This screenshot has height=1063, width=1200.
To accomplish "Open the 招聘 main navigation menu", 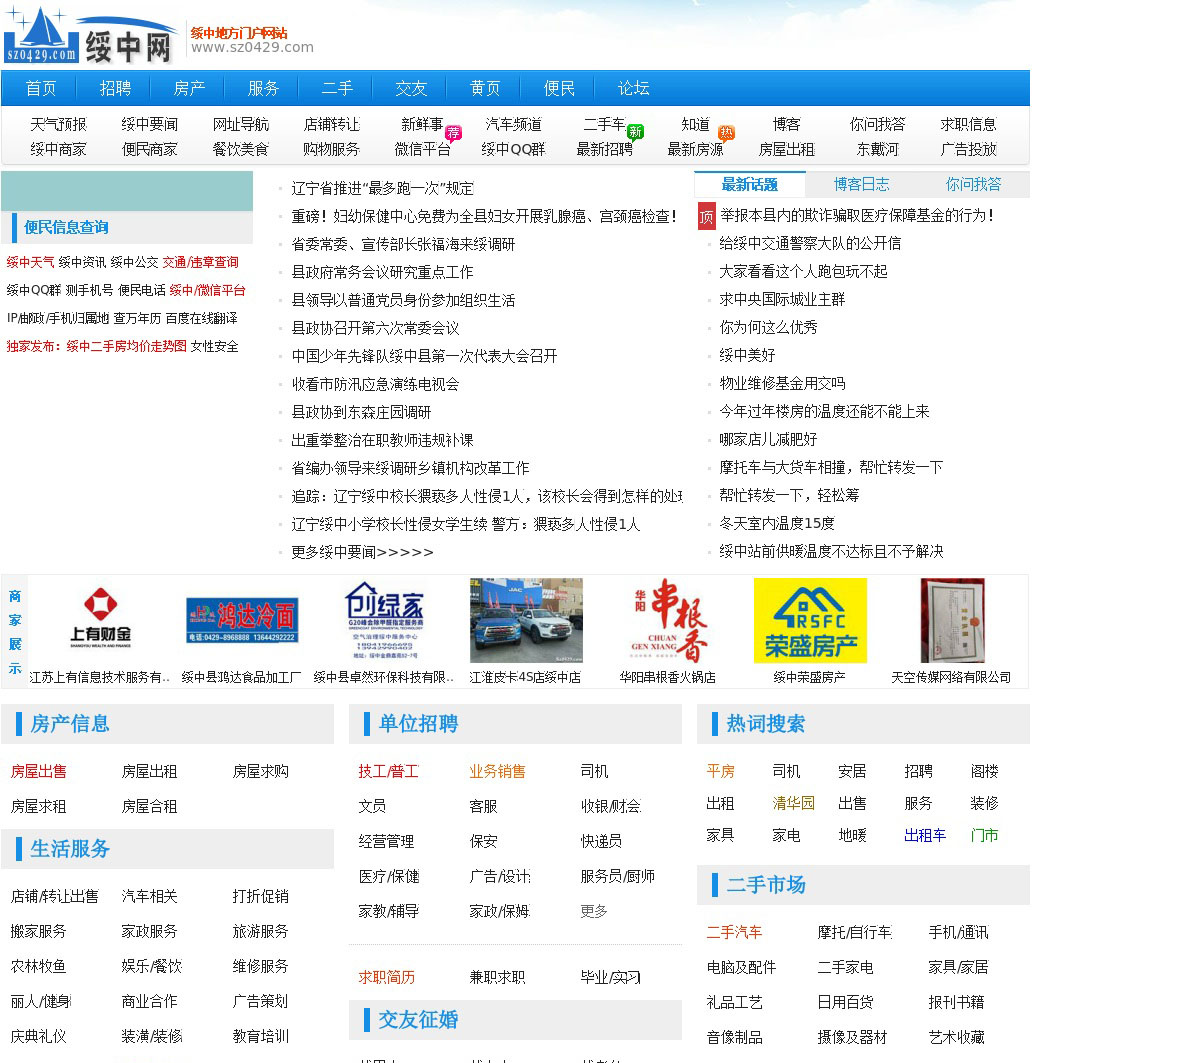I will pos(115,88).
